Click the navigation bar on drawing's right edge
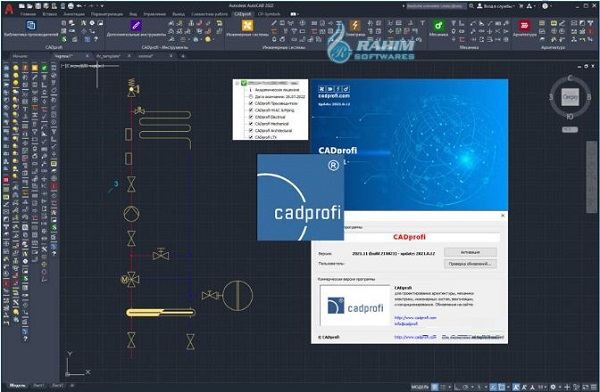The width and height of the screenshot is (600, 392). pyautogui.click(x=592, y=177)
